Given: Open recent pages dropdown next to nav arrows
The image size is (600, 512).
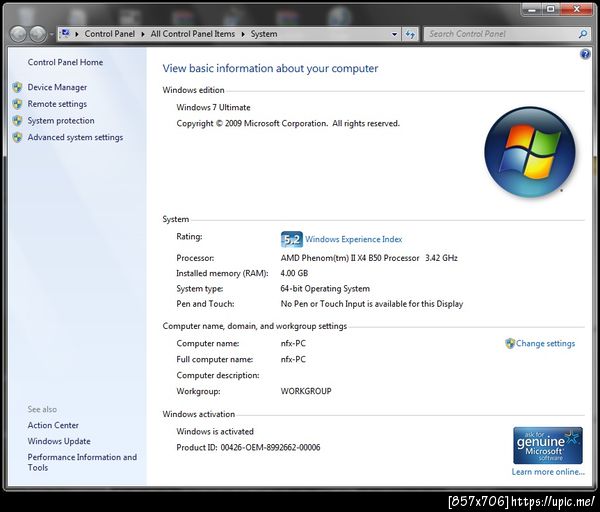Looking at the screenshot, I should 52,34.
